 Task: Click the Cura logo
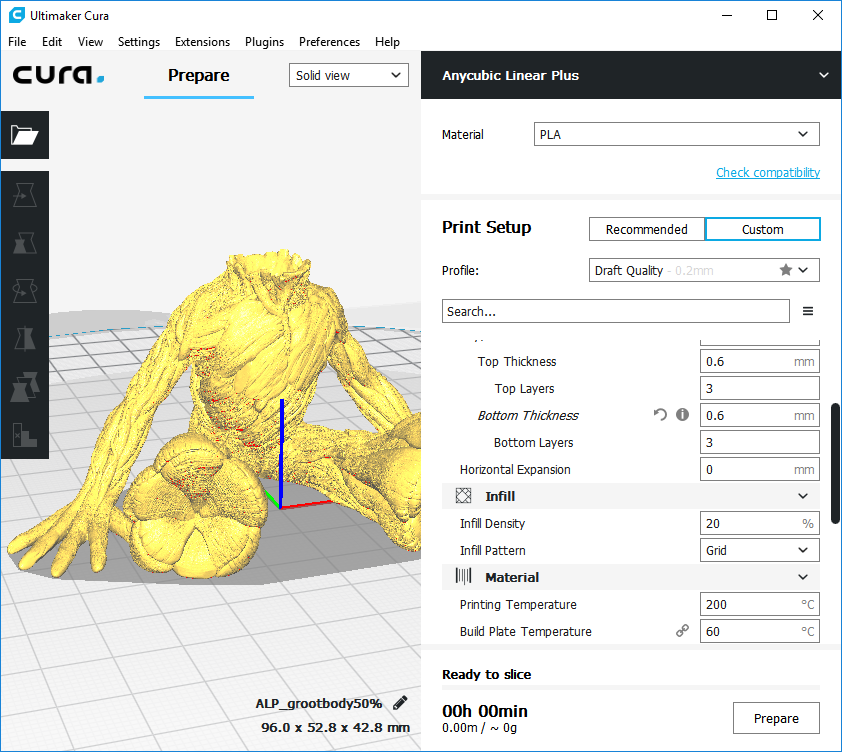(58, 75)
